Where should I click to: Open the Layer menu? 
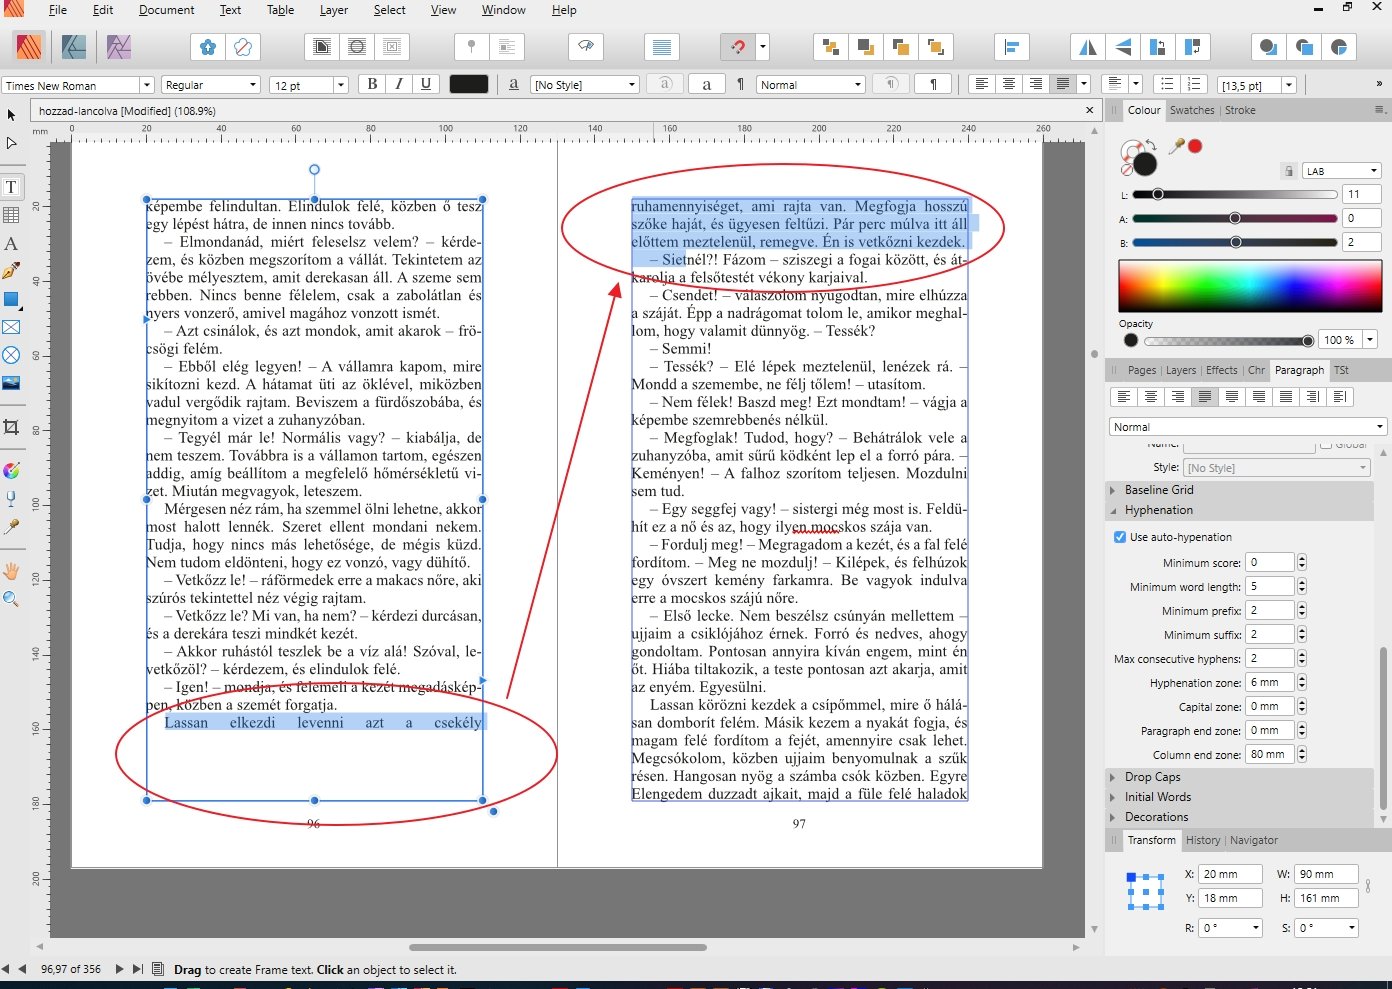pos(333,10)
